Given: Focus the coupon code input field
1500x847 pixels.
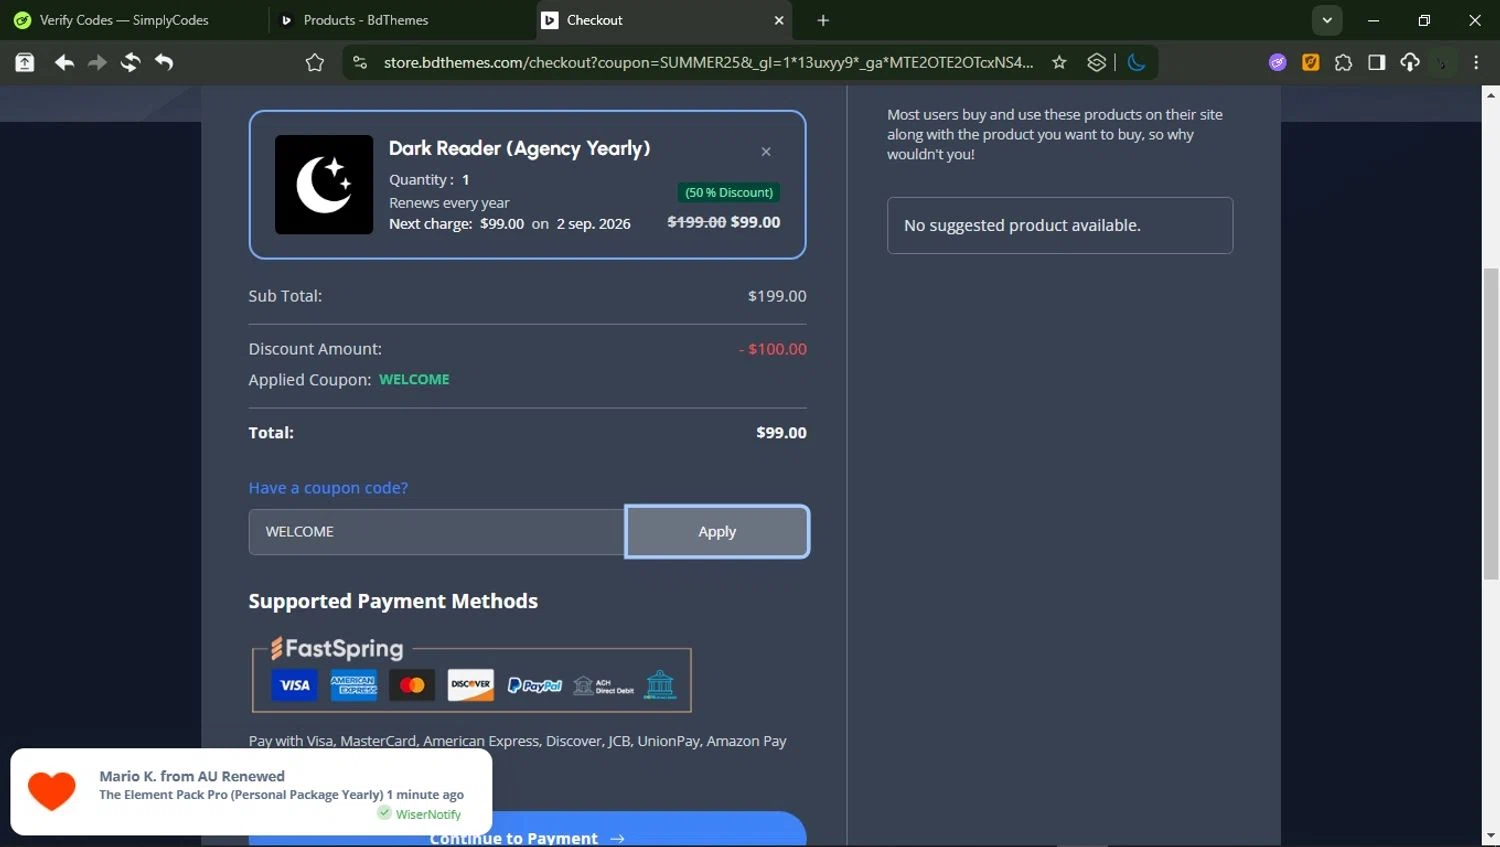Looking at the screenshot, I should click(x=437, y=532).
